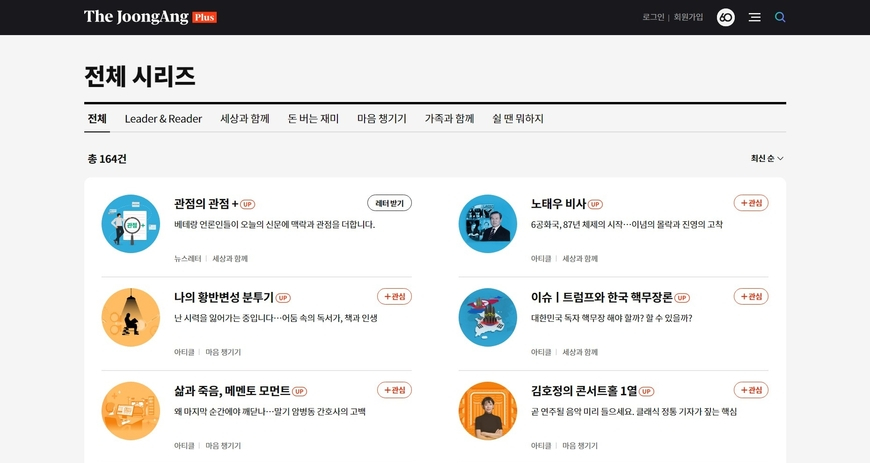Screen dimensions: 870x463
Task: Click 마음 챙기기 tag under 김호정의 콘서트홀 1열
Action: click(x=580, y=446)
